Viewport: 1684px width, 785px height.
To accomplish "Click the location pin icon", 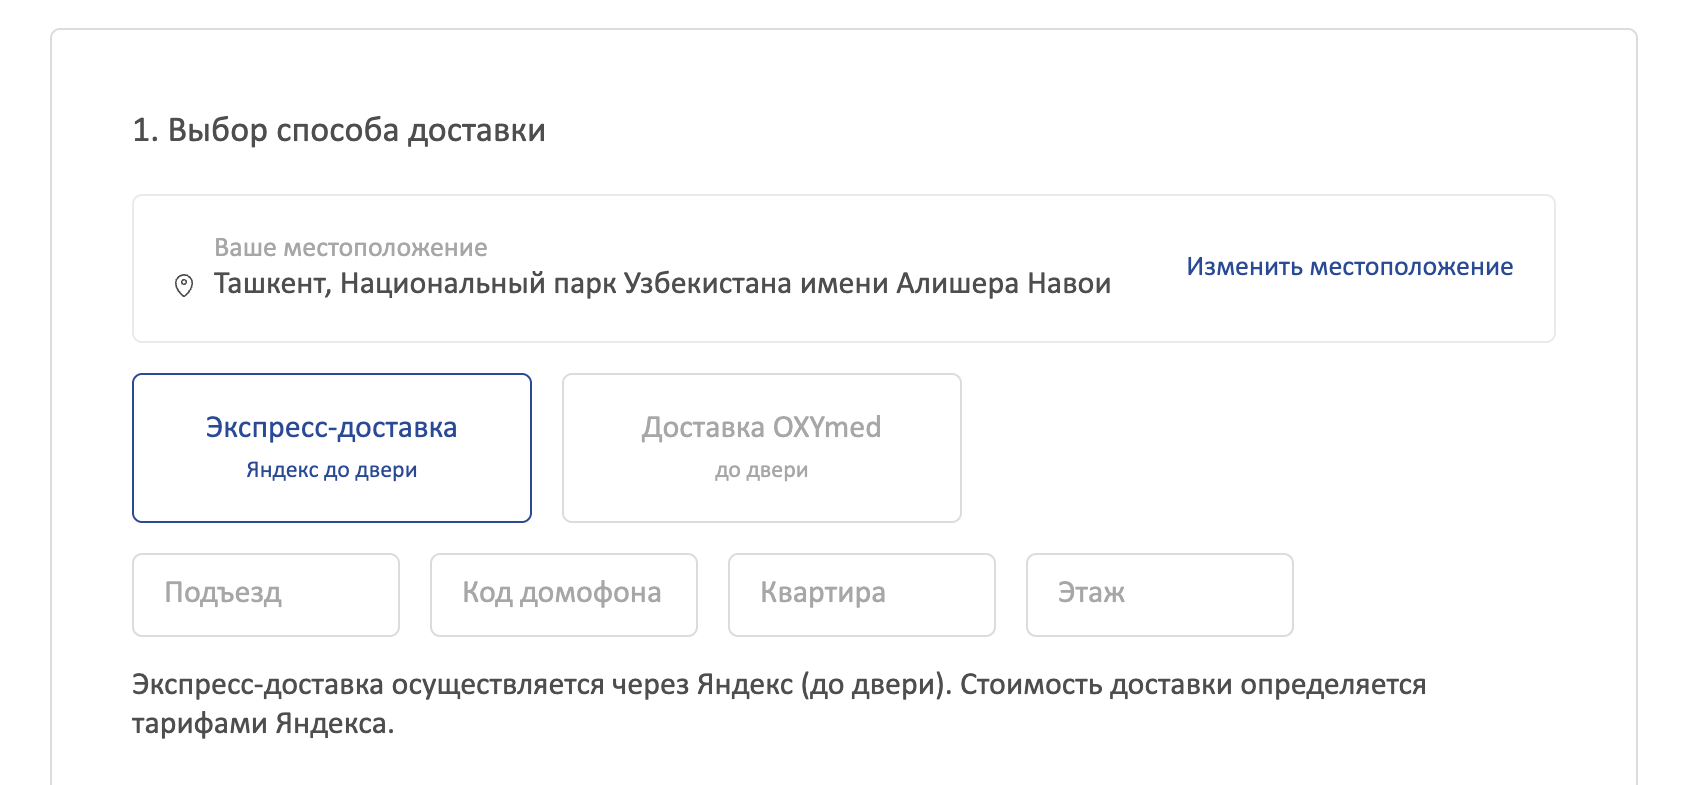I will point(184,286).
